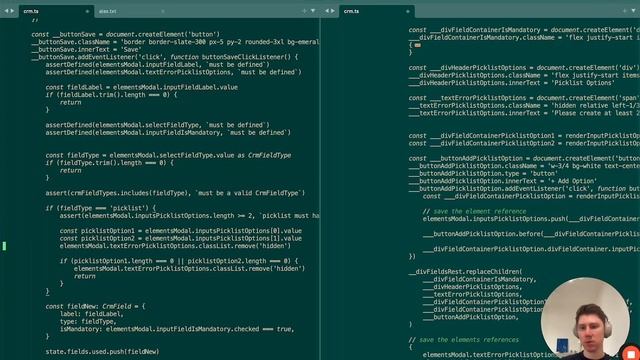Image resolution: width=640 pixels, height=360 pixels.
Task: Close the crm.ts tab in left pane
Action: 87,11
